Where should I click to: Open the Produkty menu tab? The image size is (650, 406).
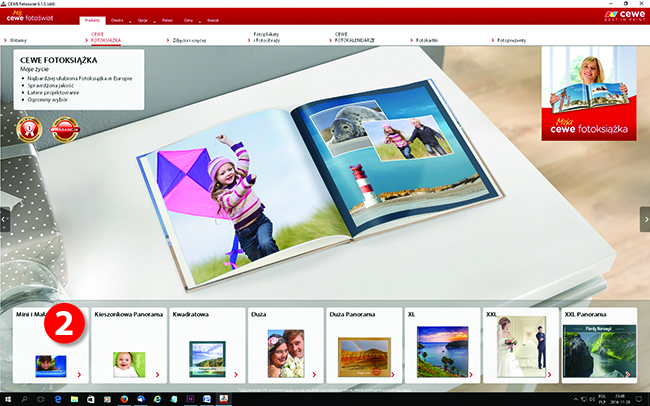pyautogui.click(x=92, y=19)
